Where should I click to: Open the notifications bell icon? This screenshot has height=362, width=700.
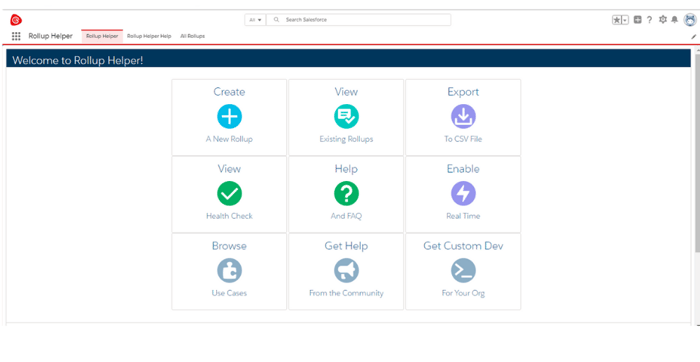click(x=675, y=20)
